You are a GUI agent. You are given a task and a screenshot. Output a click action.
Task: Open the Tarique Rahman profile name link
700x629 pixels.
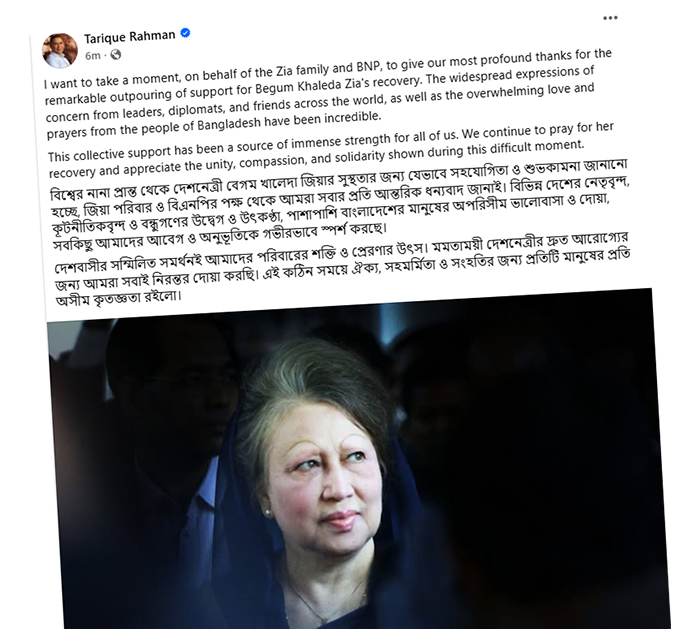129,37
